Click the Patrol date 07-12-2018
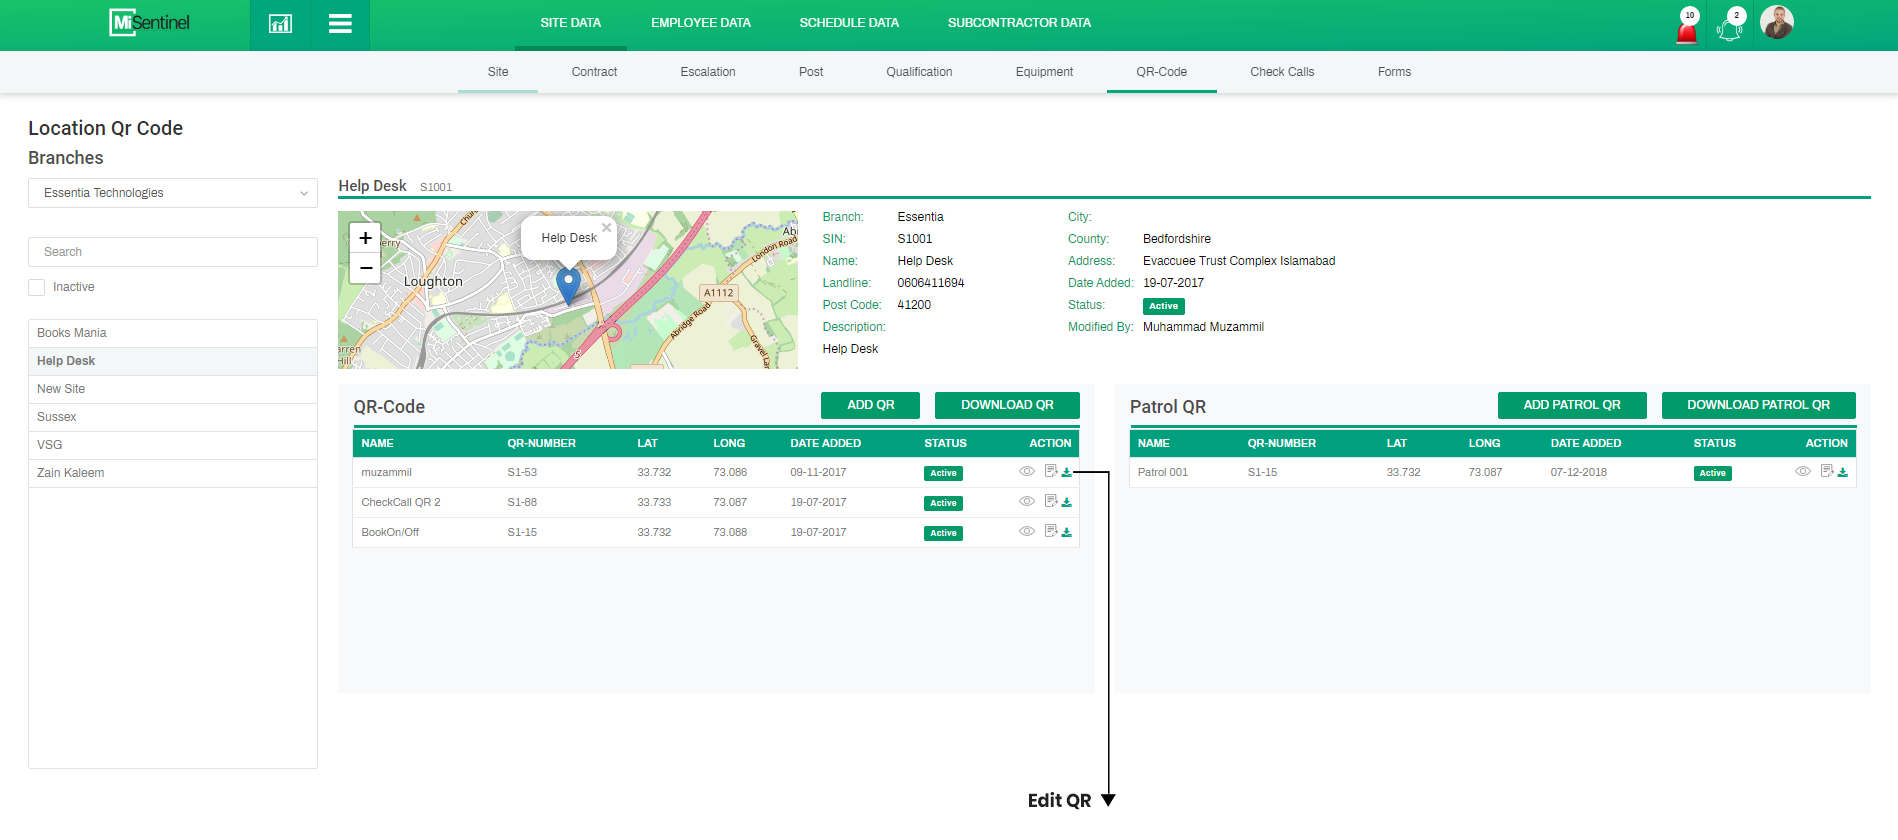Image resolution: width=1898 pixels, height=840 pixels. click(1578, 472)
